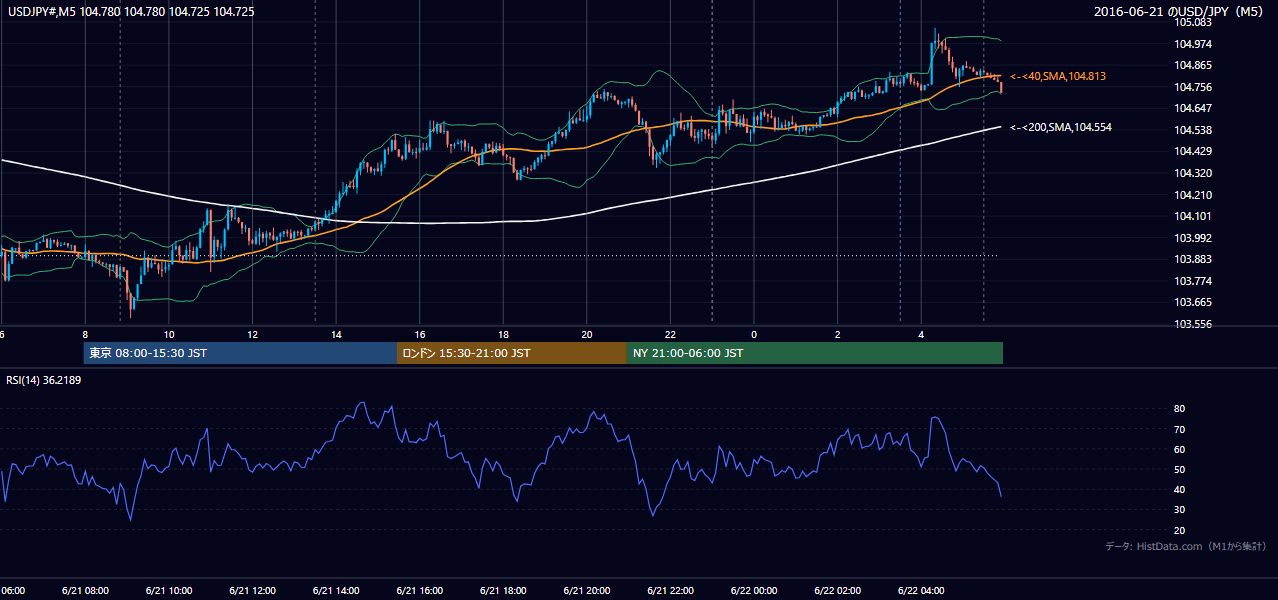Click hour 8 on the price chart time axis
Image resolution: width=1278 pixels, height=600 pixels.
(x=85, y=334)
